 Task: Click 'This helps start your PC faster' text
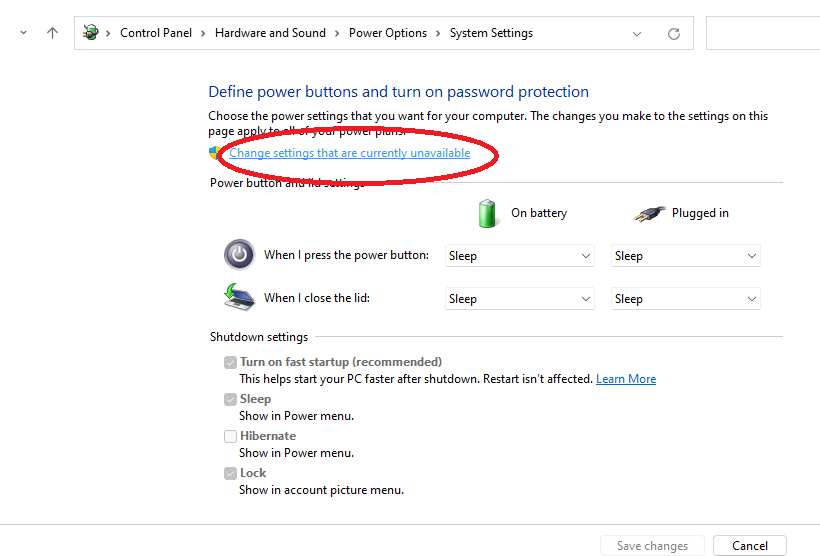click(x=416, y=379)
